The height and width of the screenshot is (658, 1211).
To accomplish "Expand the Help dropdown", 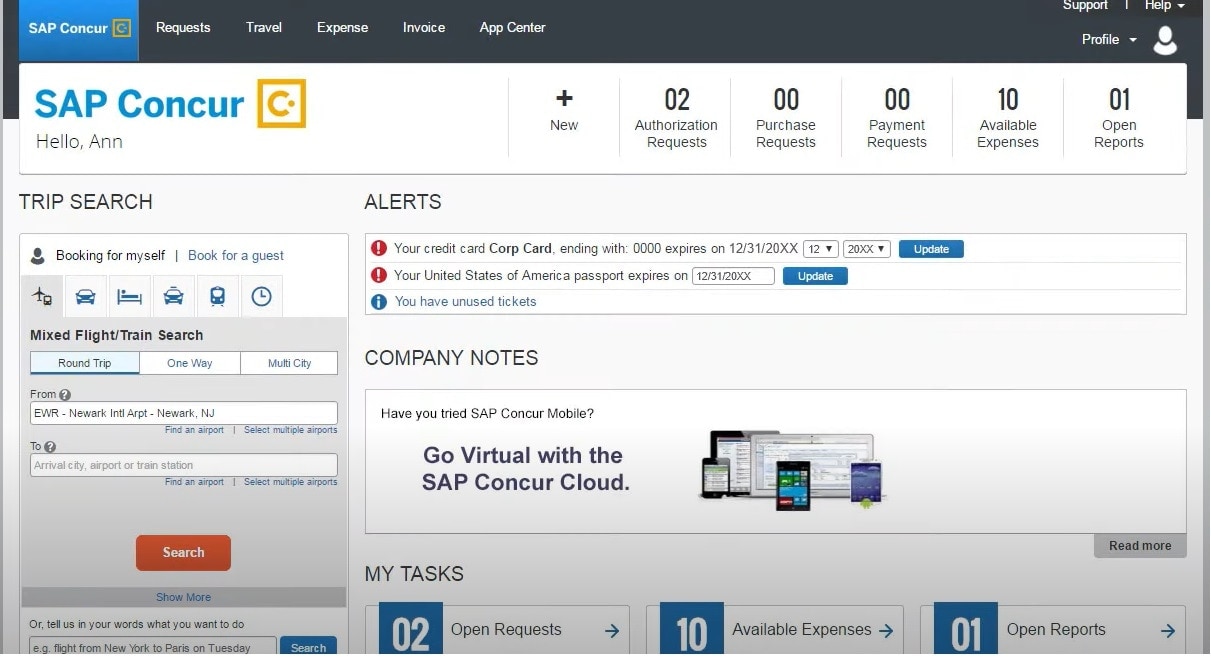I will 1165,6.
